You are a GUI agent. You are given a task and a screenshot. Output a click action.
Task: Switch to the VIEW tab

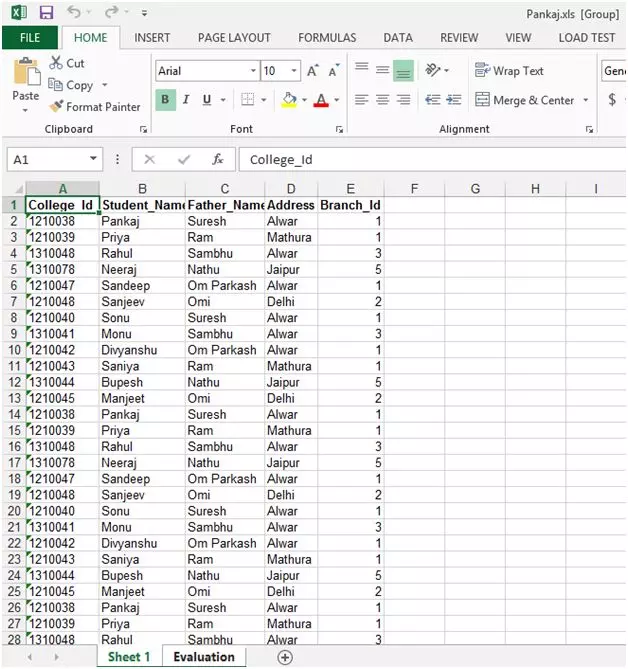[x=518, y=38]
